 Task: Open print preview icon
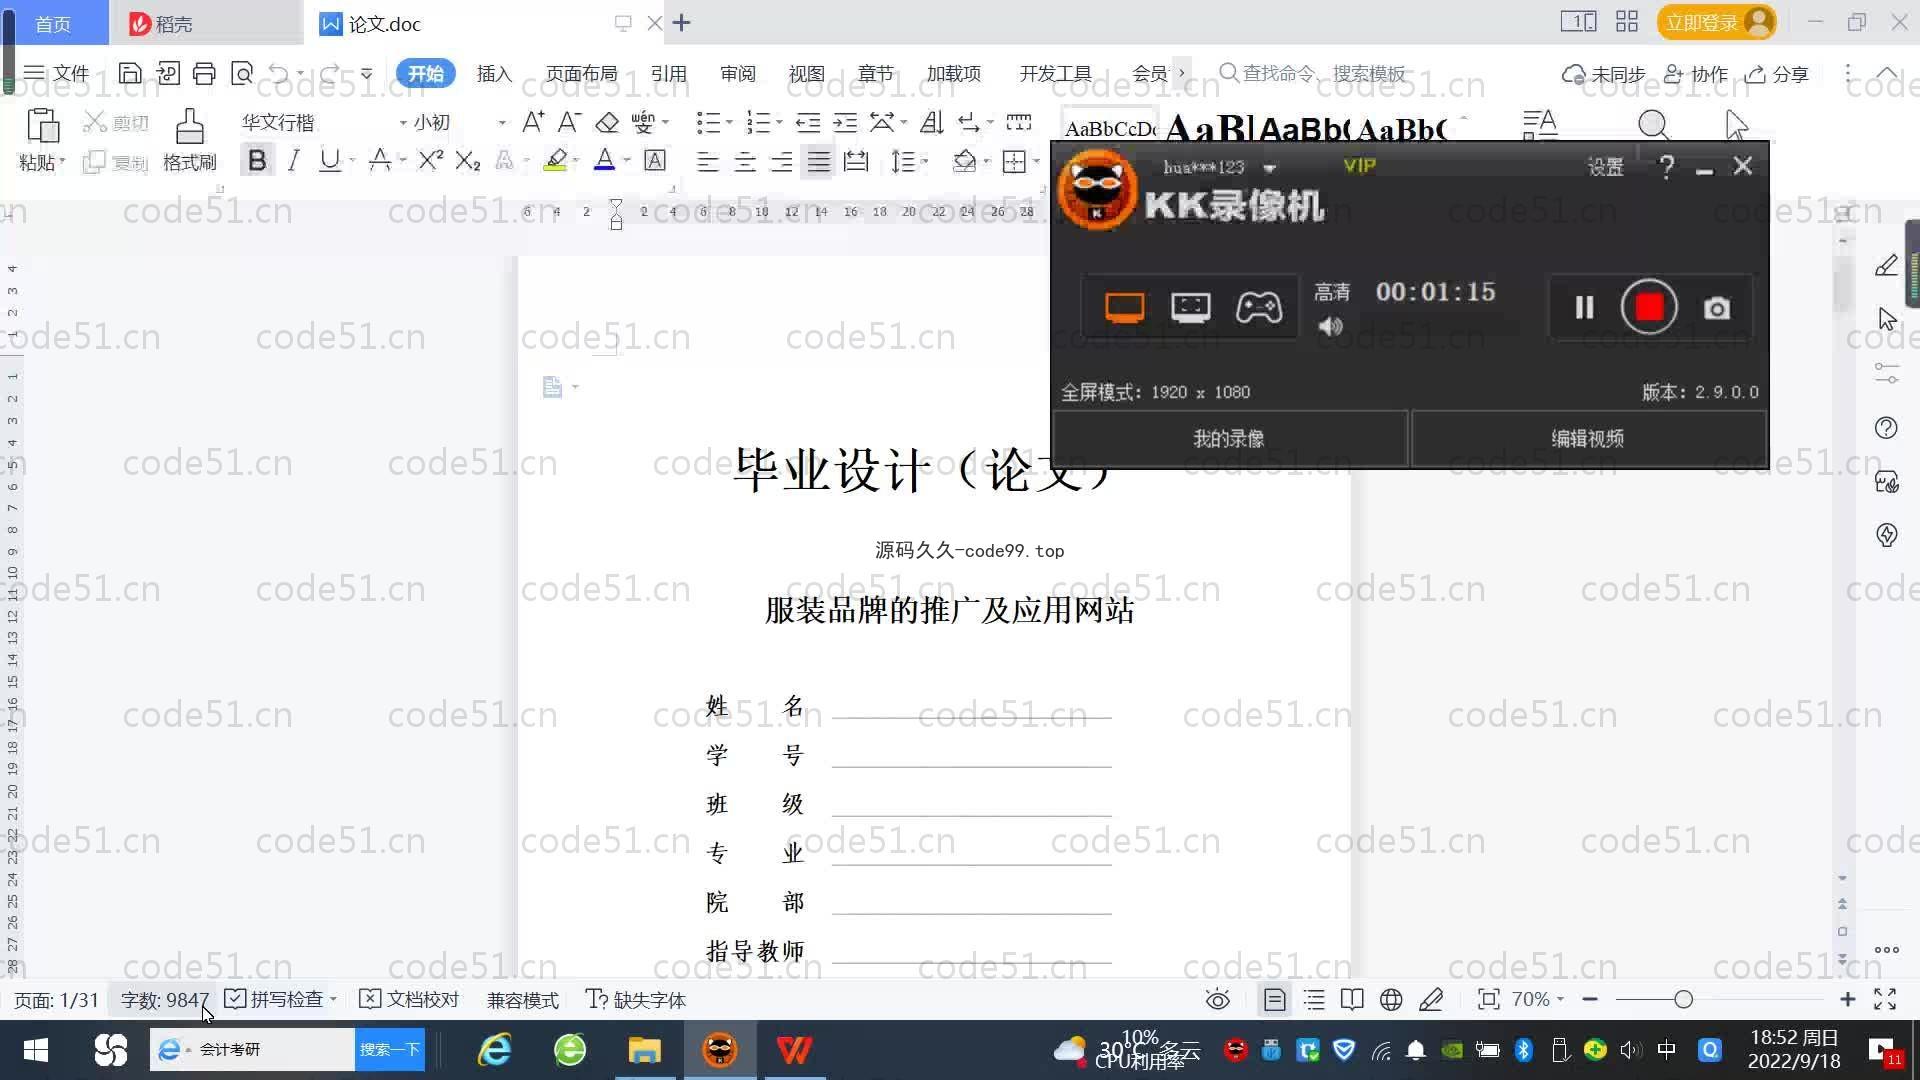242,73
